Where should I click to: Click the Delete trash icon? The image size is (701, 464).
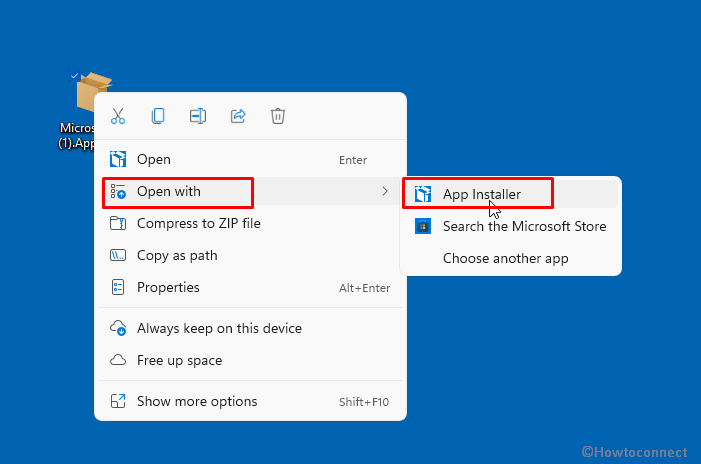click(x=278, y=116)
